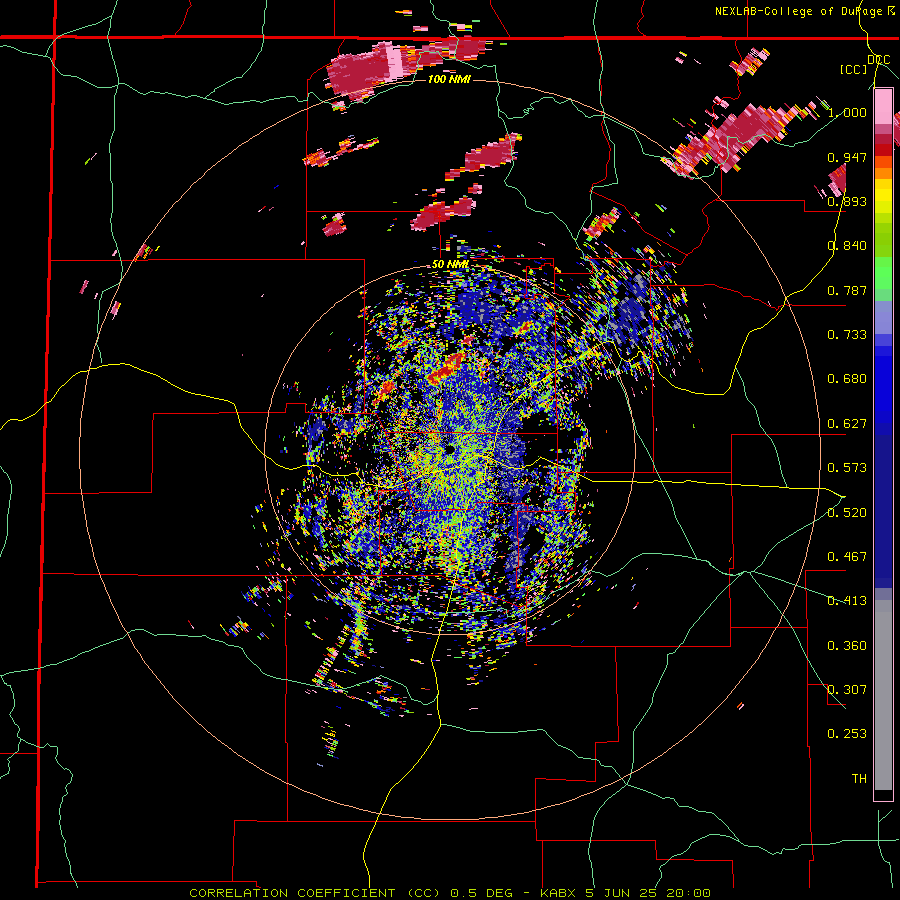Image resolution: width=900 pixels, height=900 pixels.
Task: Click the black radar site dot at ring center
Action: pyautogui.click(x=449, y=449)
